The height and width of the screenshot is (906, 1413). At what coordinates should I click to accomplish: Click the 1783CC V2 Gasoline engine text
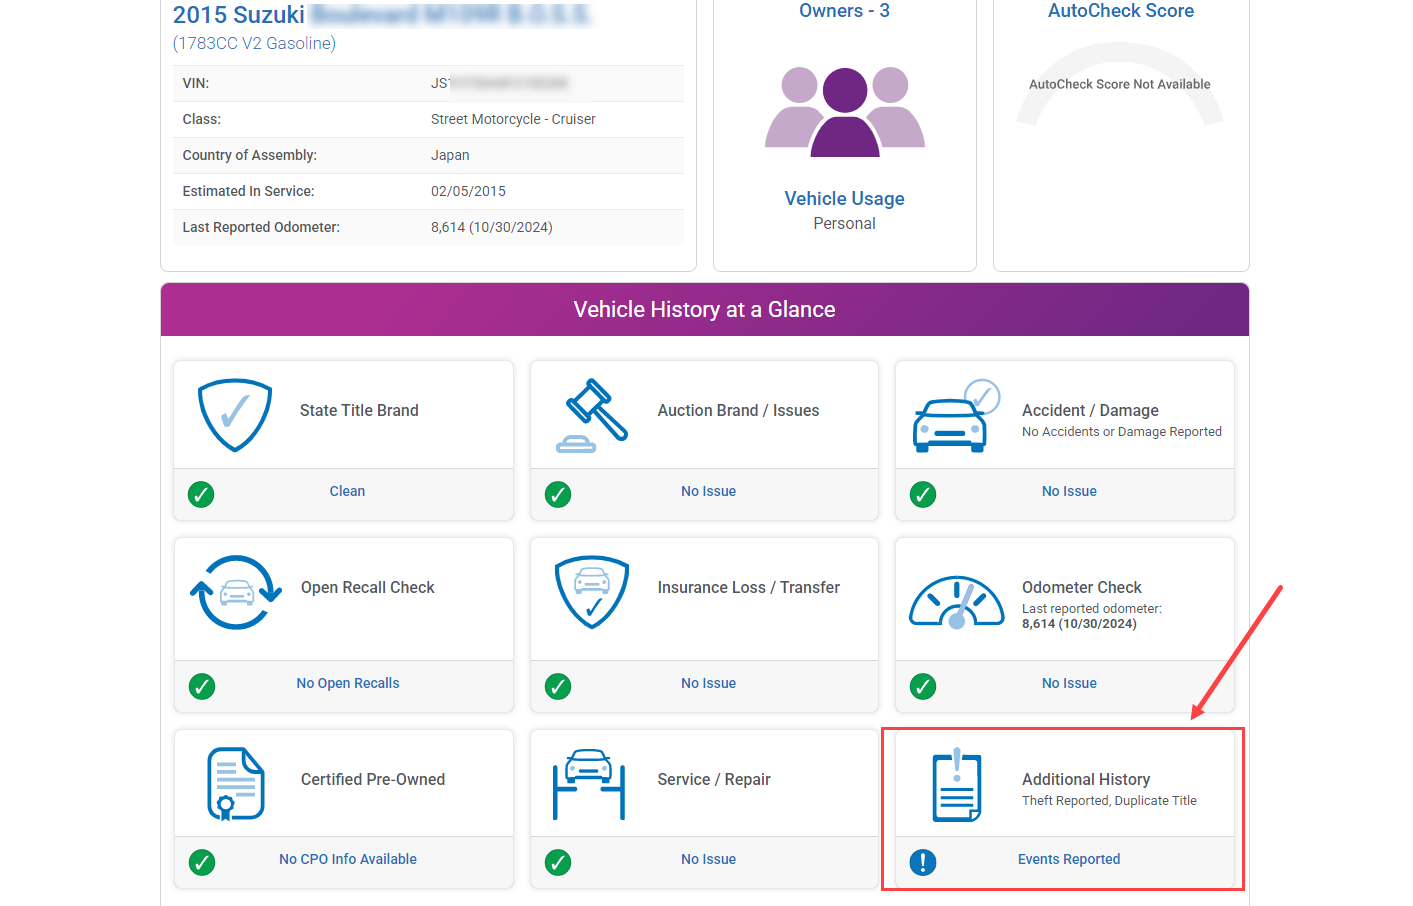254,43
